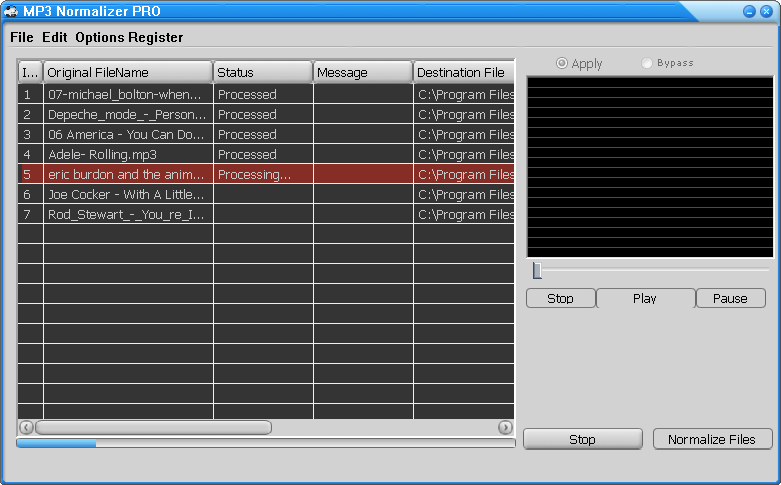Viewport: 781px width, 485px height.
Task: Click Processed status of row 1
Action: tap(263, 94)
